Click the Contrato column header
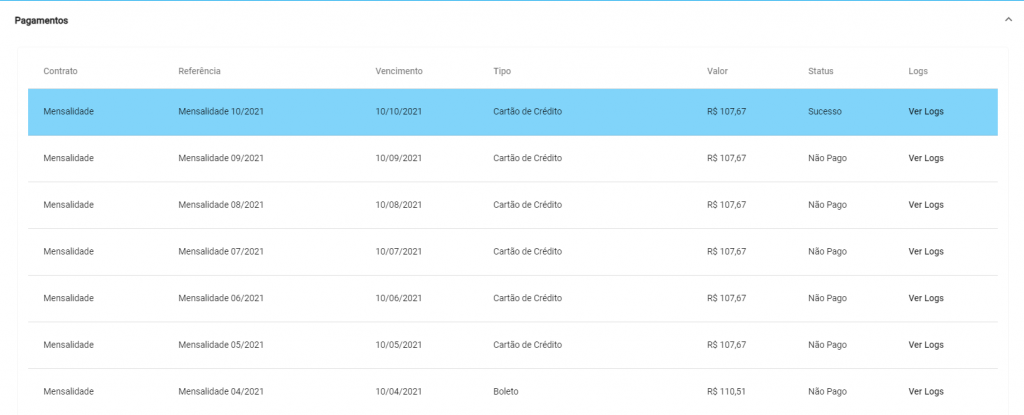1024x415 pixels. (x=60, y=71)
